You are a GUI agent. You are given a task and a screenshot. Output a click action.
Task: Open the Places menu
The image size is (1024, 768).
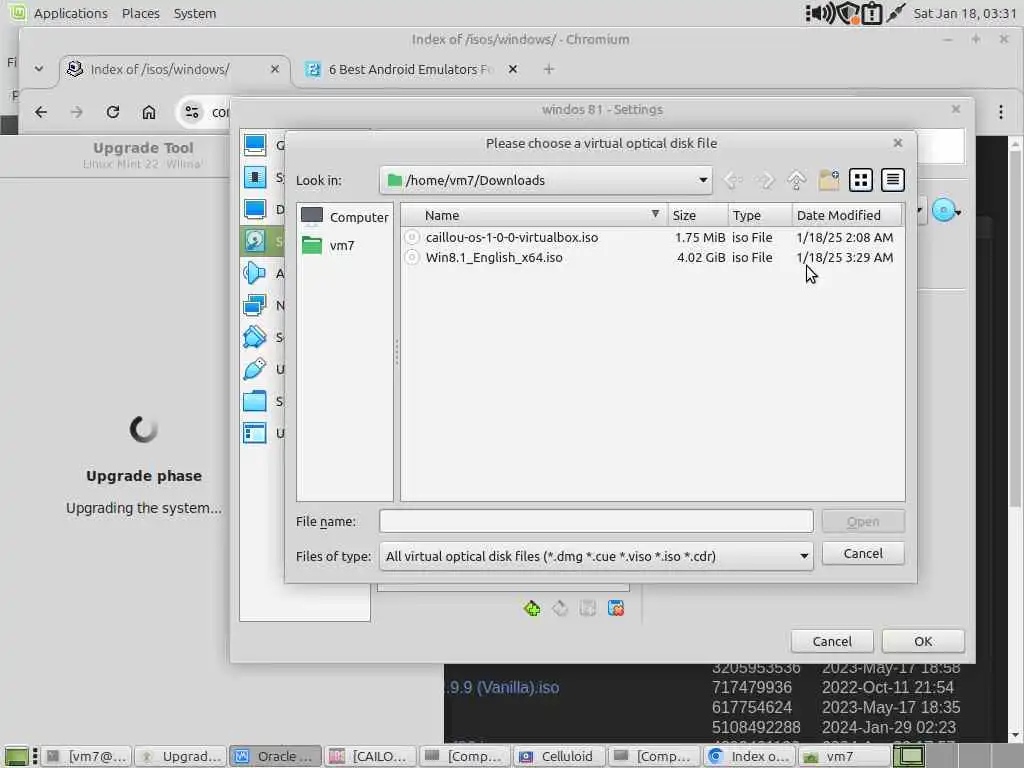(x=140, y=13)
